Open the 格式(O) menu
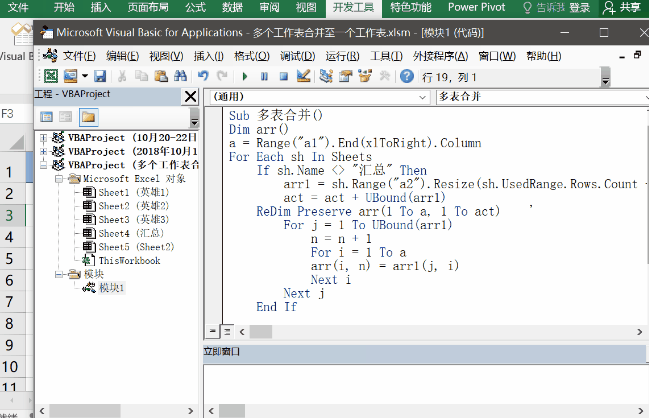Screen dimensions: 649x418 point(252,56)
